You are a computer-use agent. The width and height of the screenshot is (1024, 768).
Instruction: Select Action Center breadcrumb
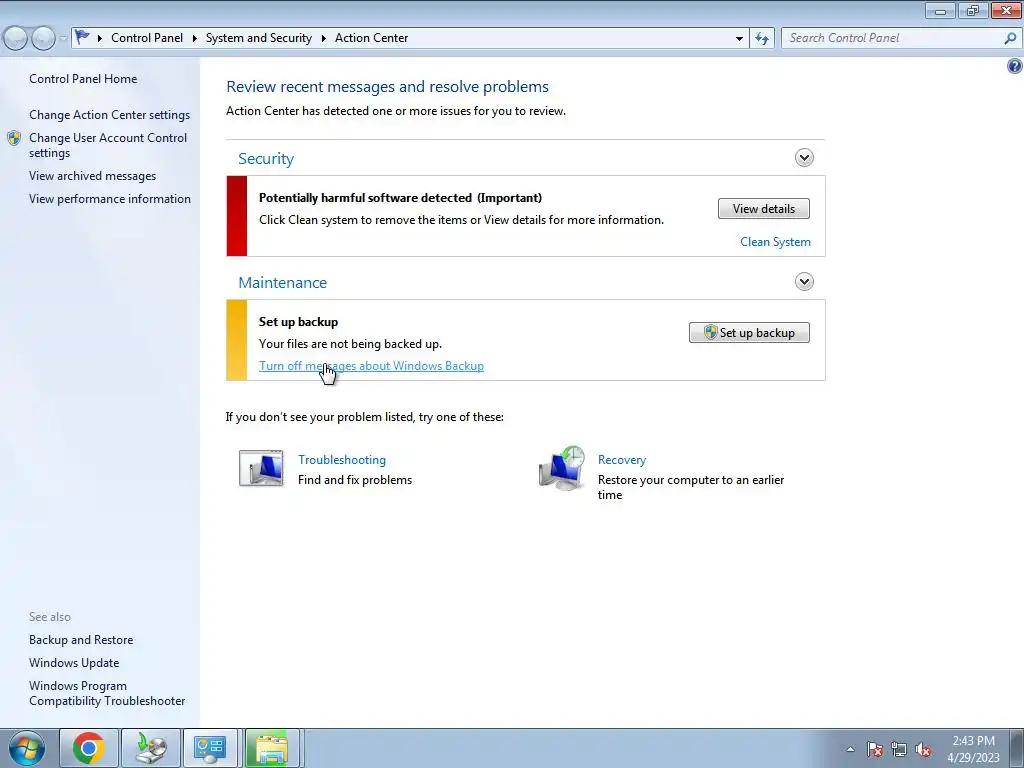[x=372, y=38]
